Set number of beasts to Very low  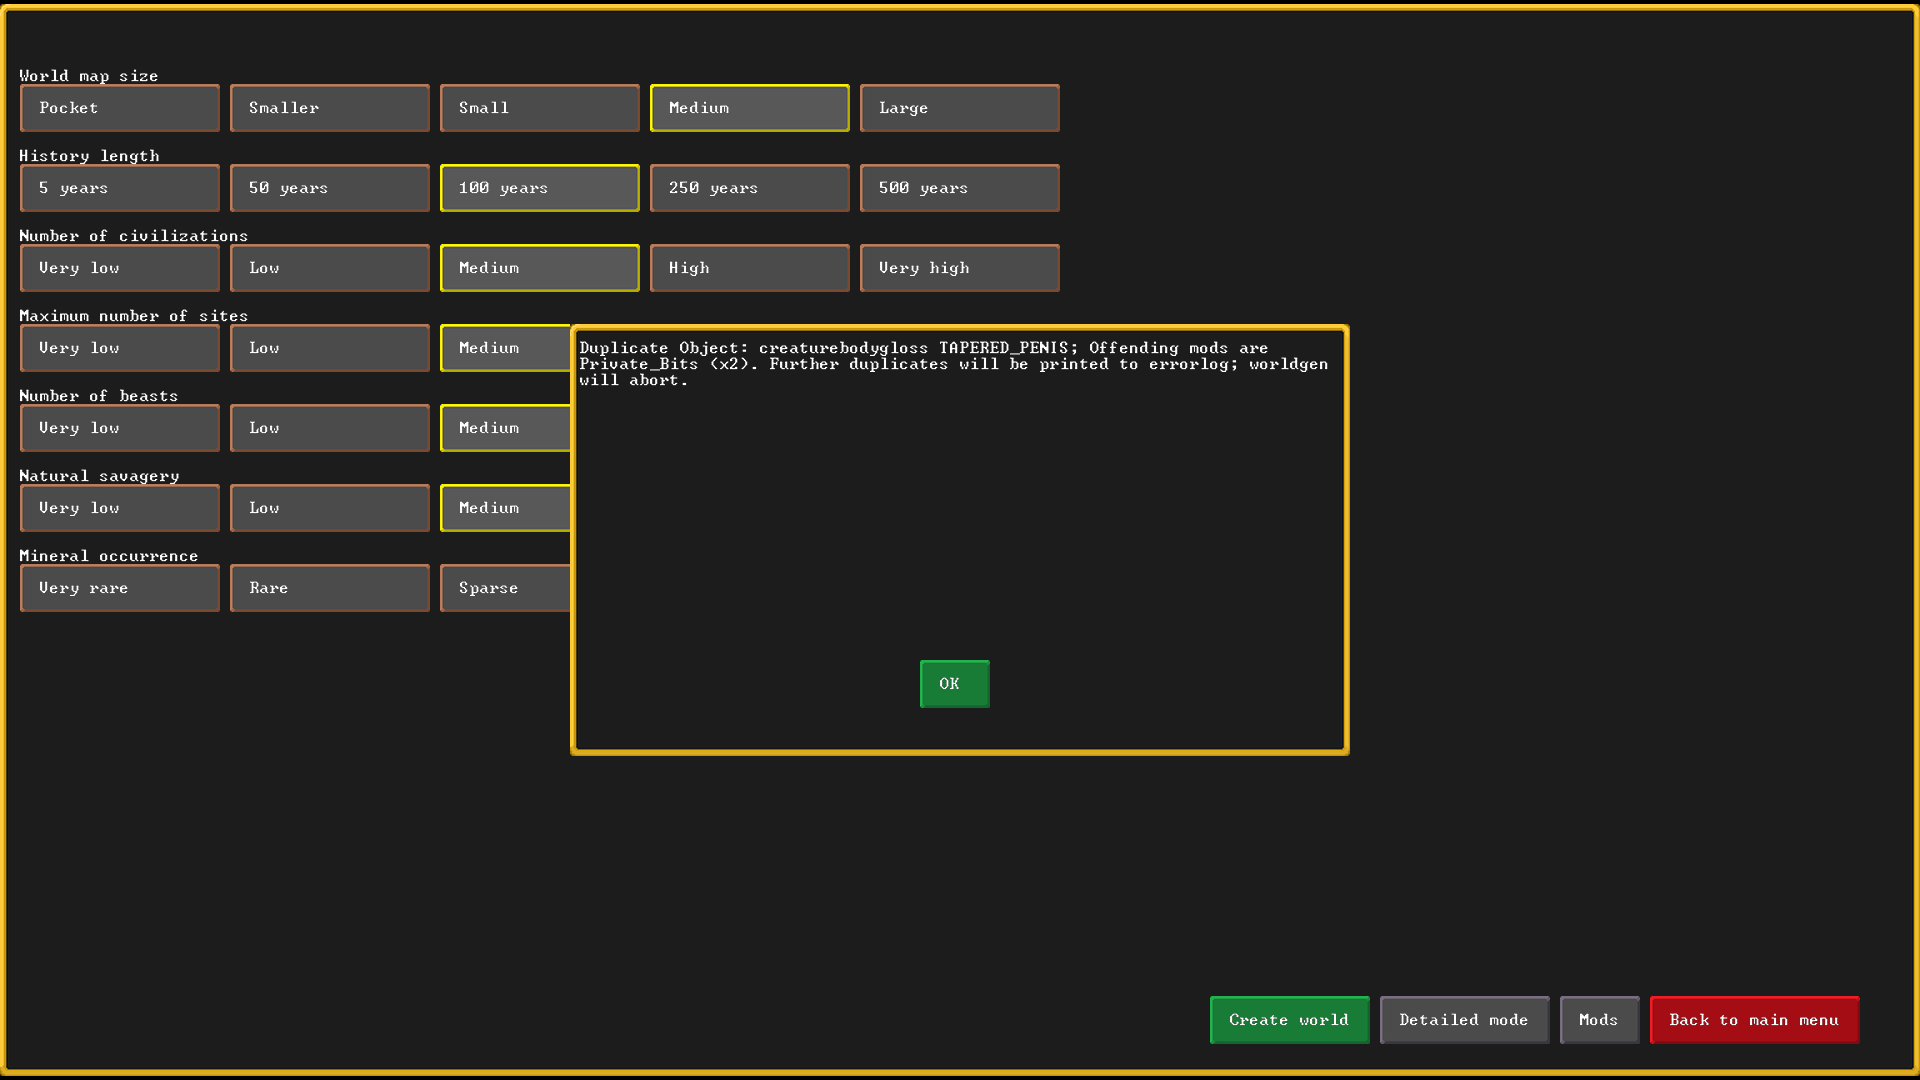pos(120,428)
